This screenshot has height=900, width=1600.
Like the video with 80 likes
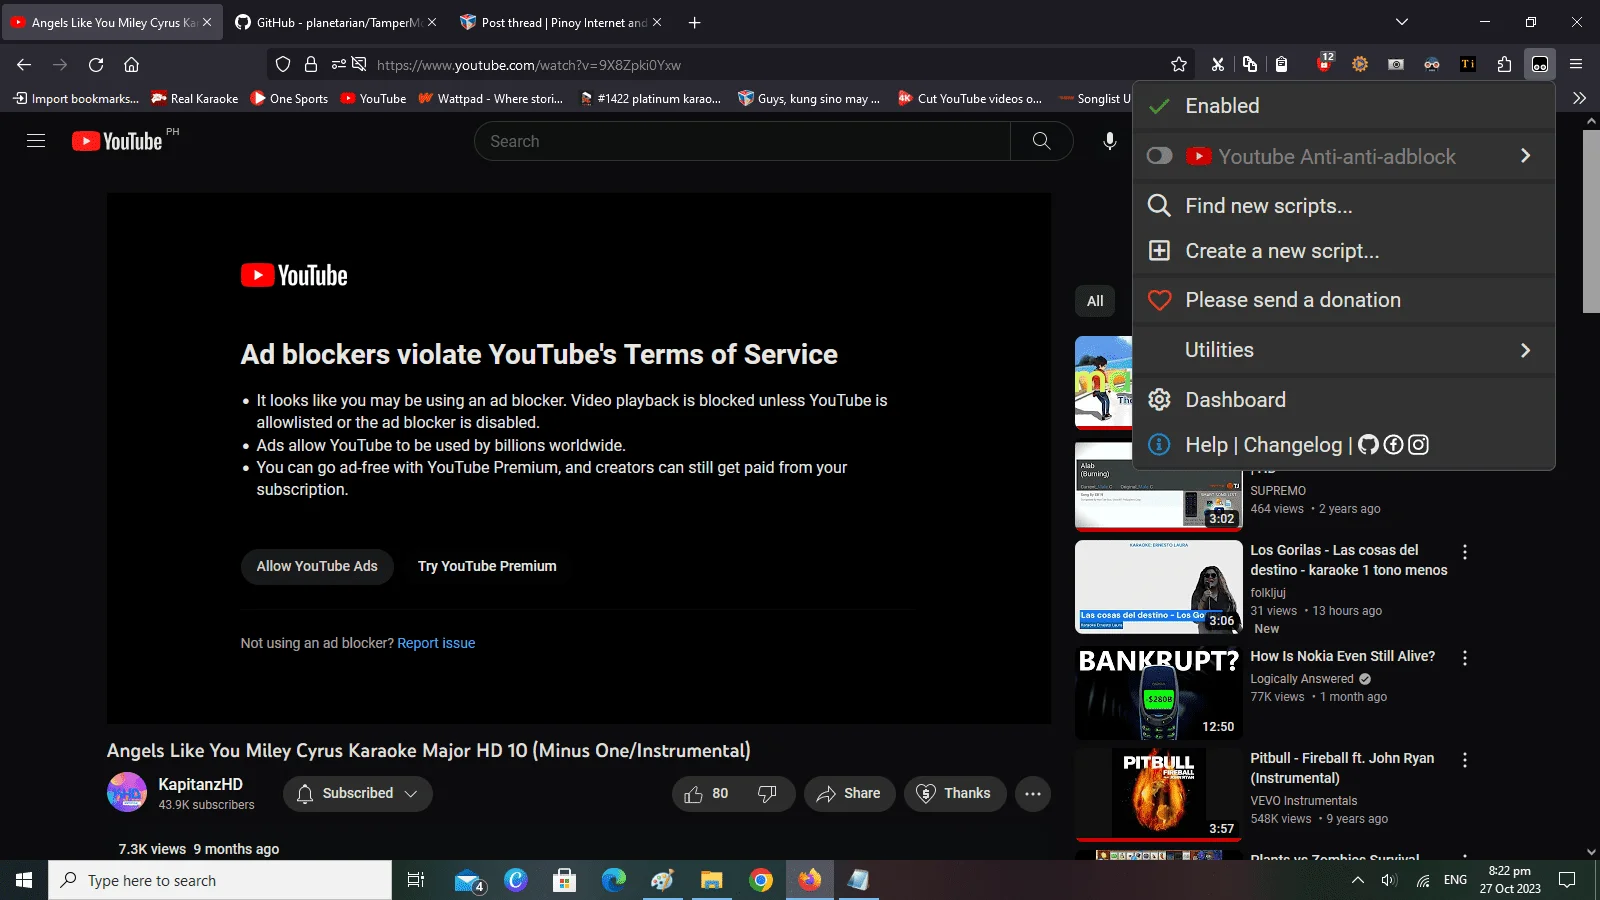pyautogui.click(x=707, y=794)
